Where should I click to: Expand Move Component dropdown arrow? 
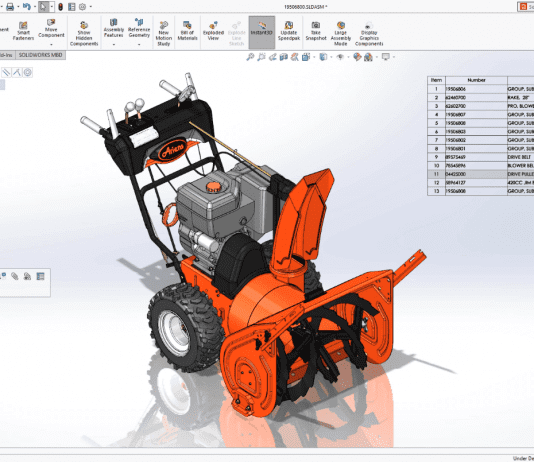coord(51,45)
